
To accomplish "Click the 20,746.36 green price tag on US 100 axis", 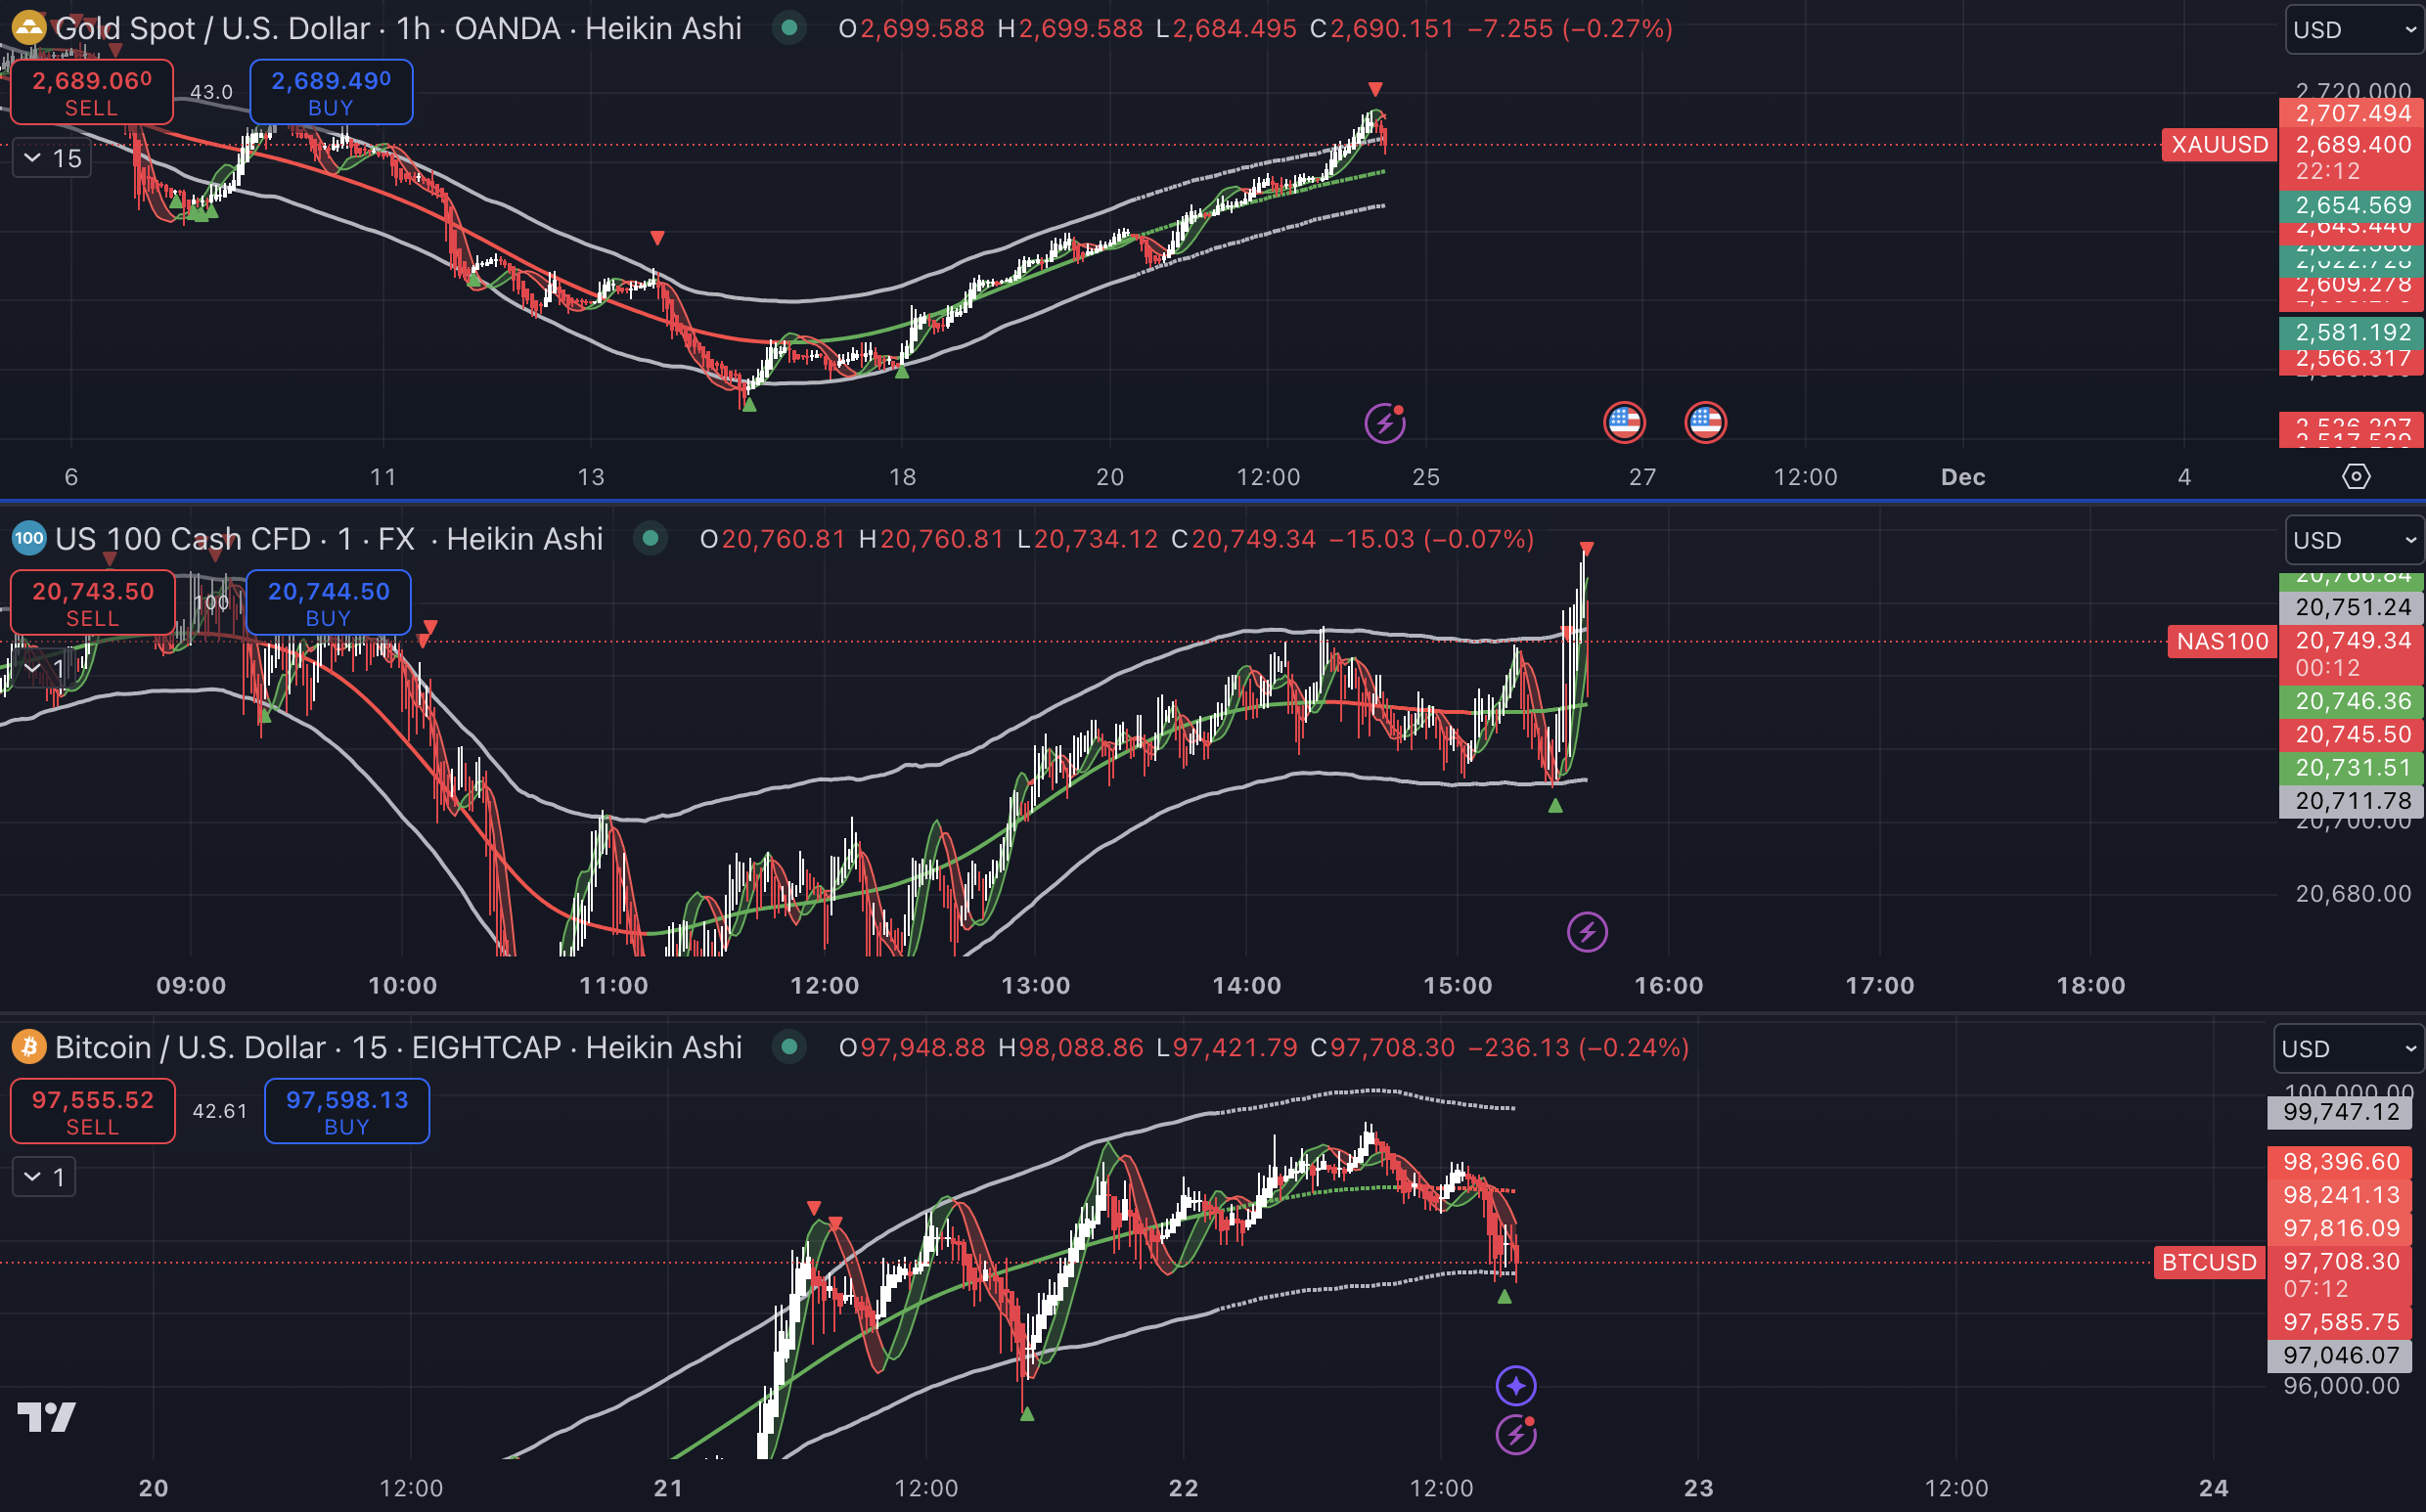I will click(x=2352, y=701).
